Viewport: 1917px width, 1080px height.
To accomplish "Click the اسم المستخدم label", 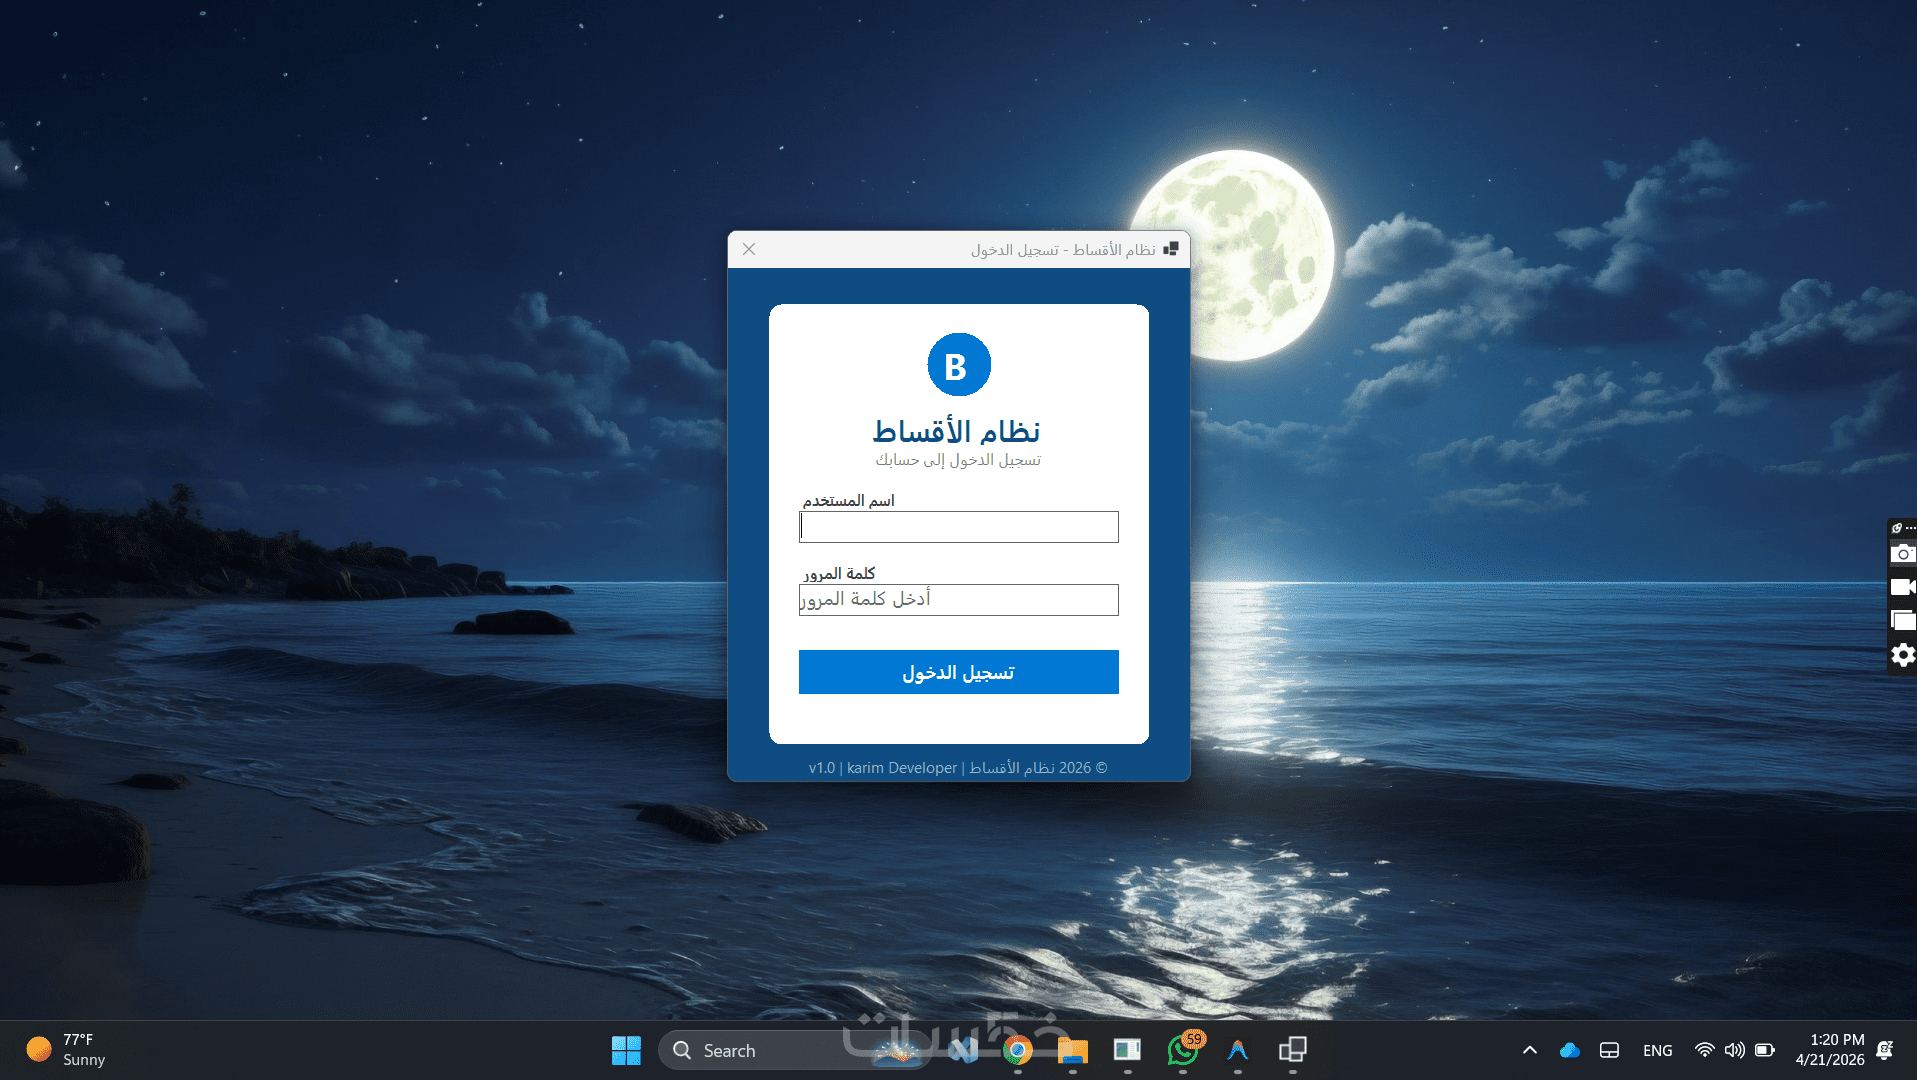I will tap(848, 500).
